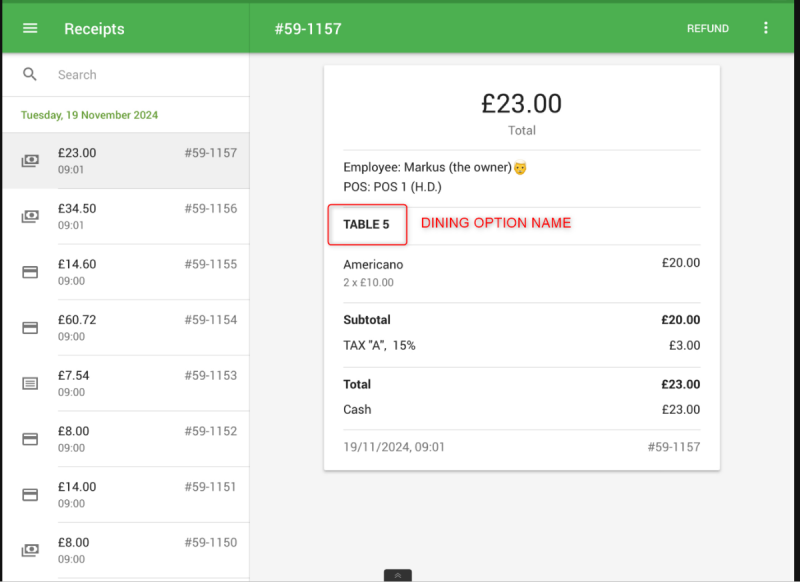Select the £60.72 receipt entry
This screenshot has height=582, width=800.
(x=140, y=327)
